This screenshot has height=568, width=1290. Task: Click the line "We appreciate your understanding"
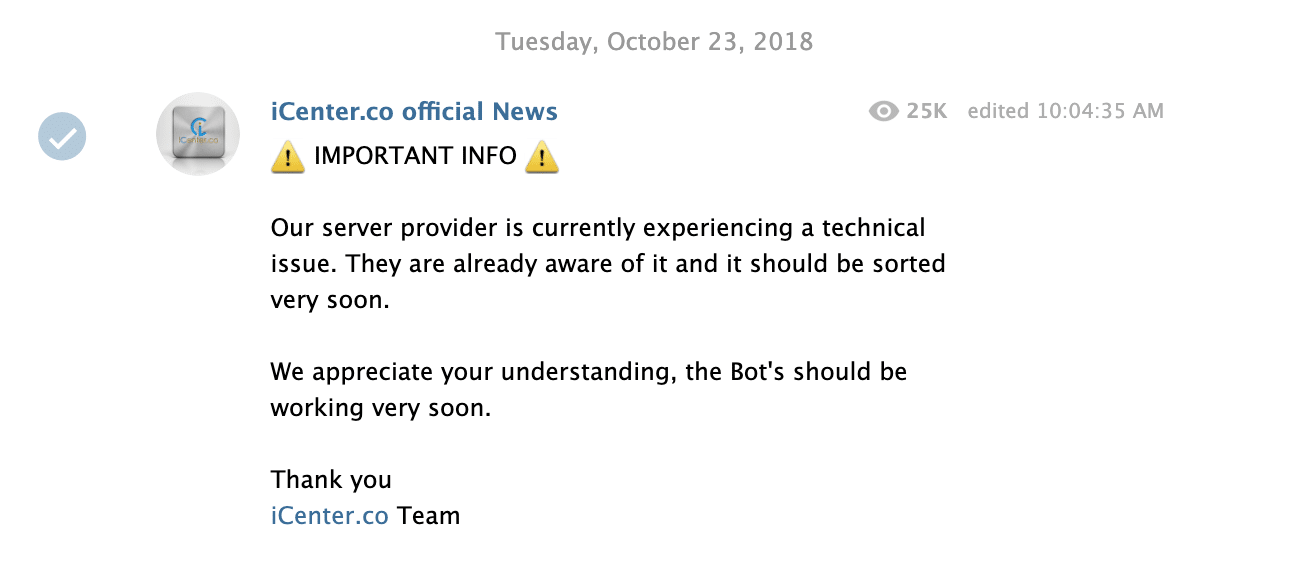588,372
